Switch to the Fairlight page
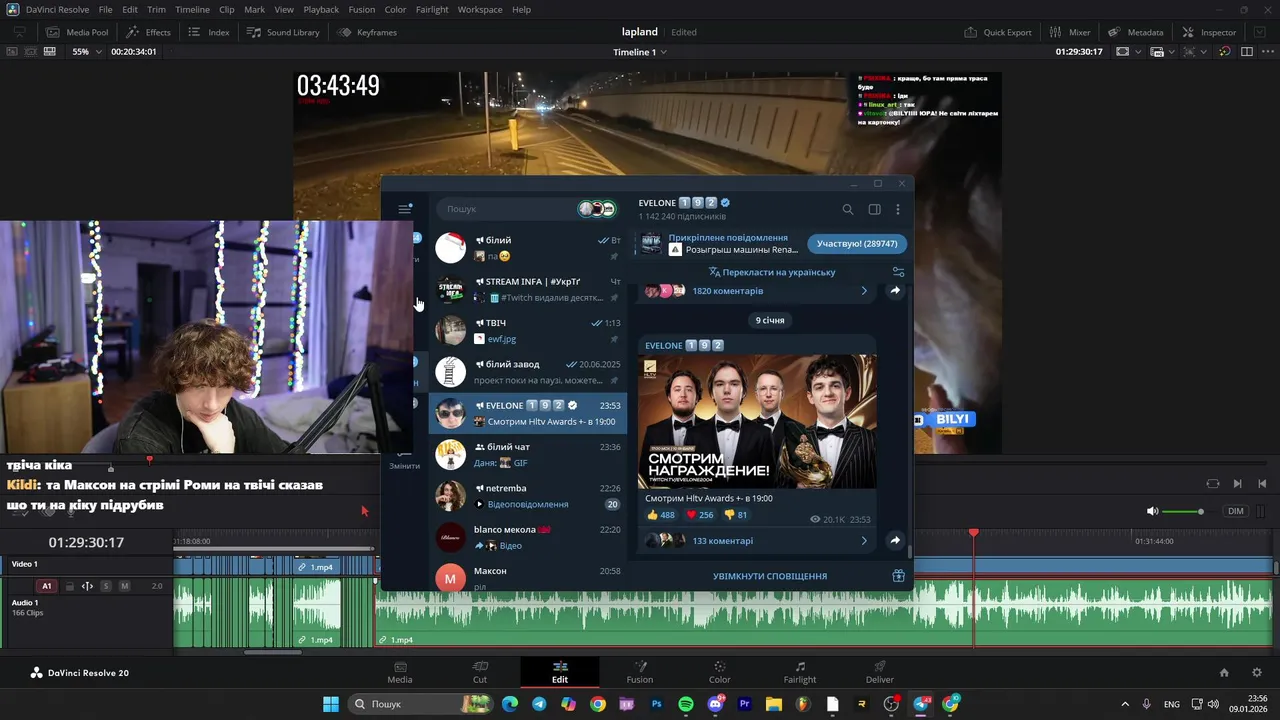 800,672
